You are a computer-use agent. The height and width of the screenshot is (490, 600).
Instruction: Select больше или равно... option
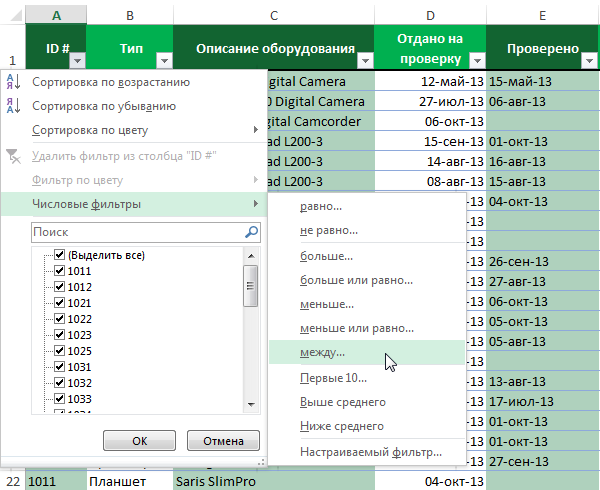click(367, 280)
